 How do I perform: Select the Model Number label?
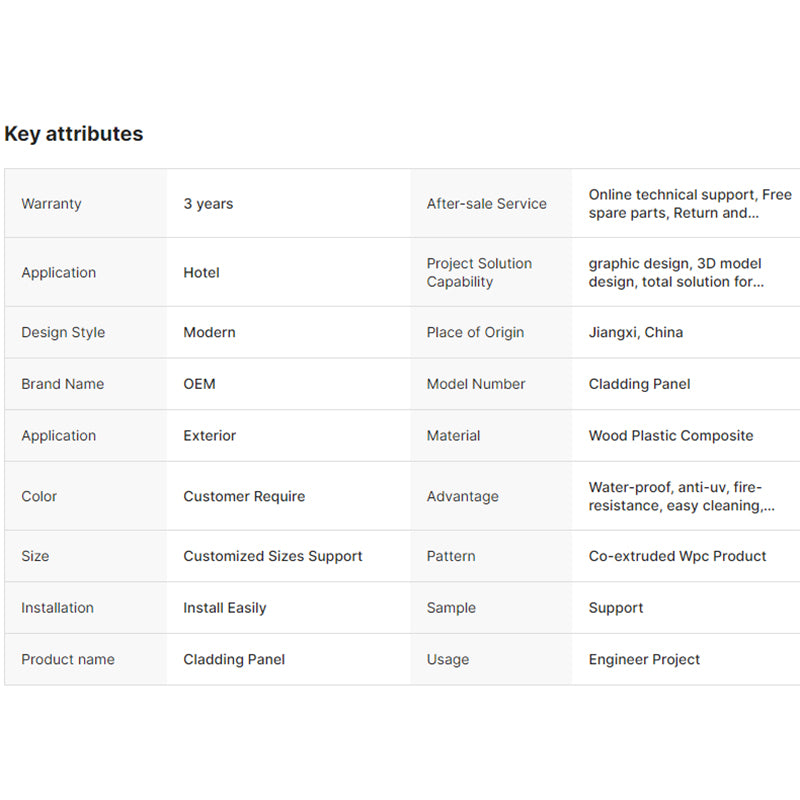click(x=476, y=384)
